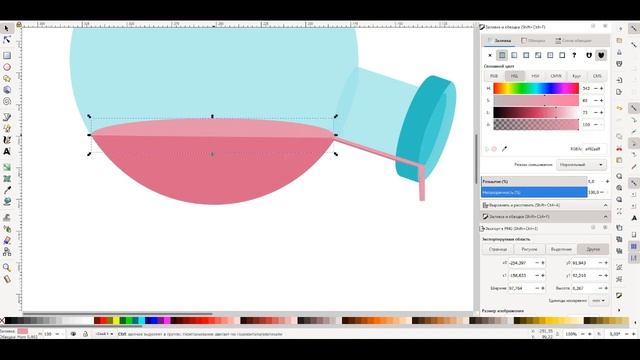Select the Zoom magnifier tool
The image size is (640, 360).
coord(7,268)
